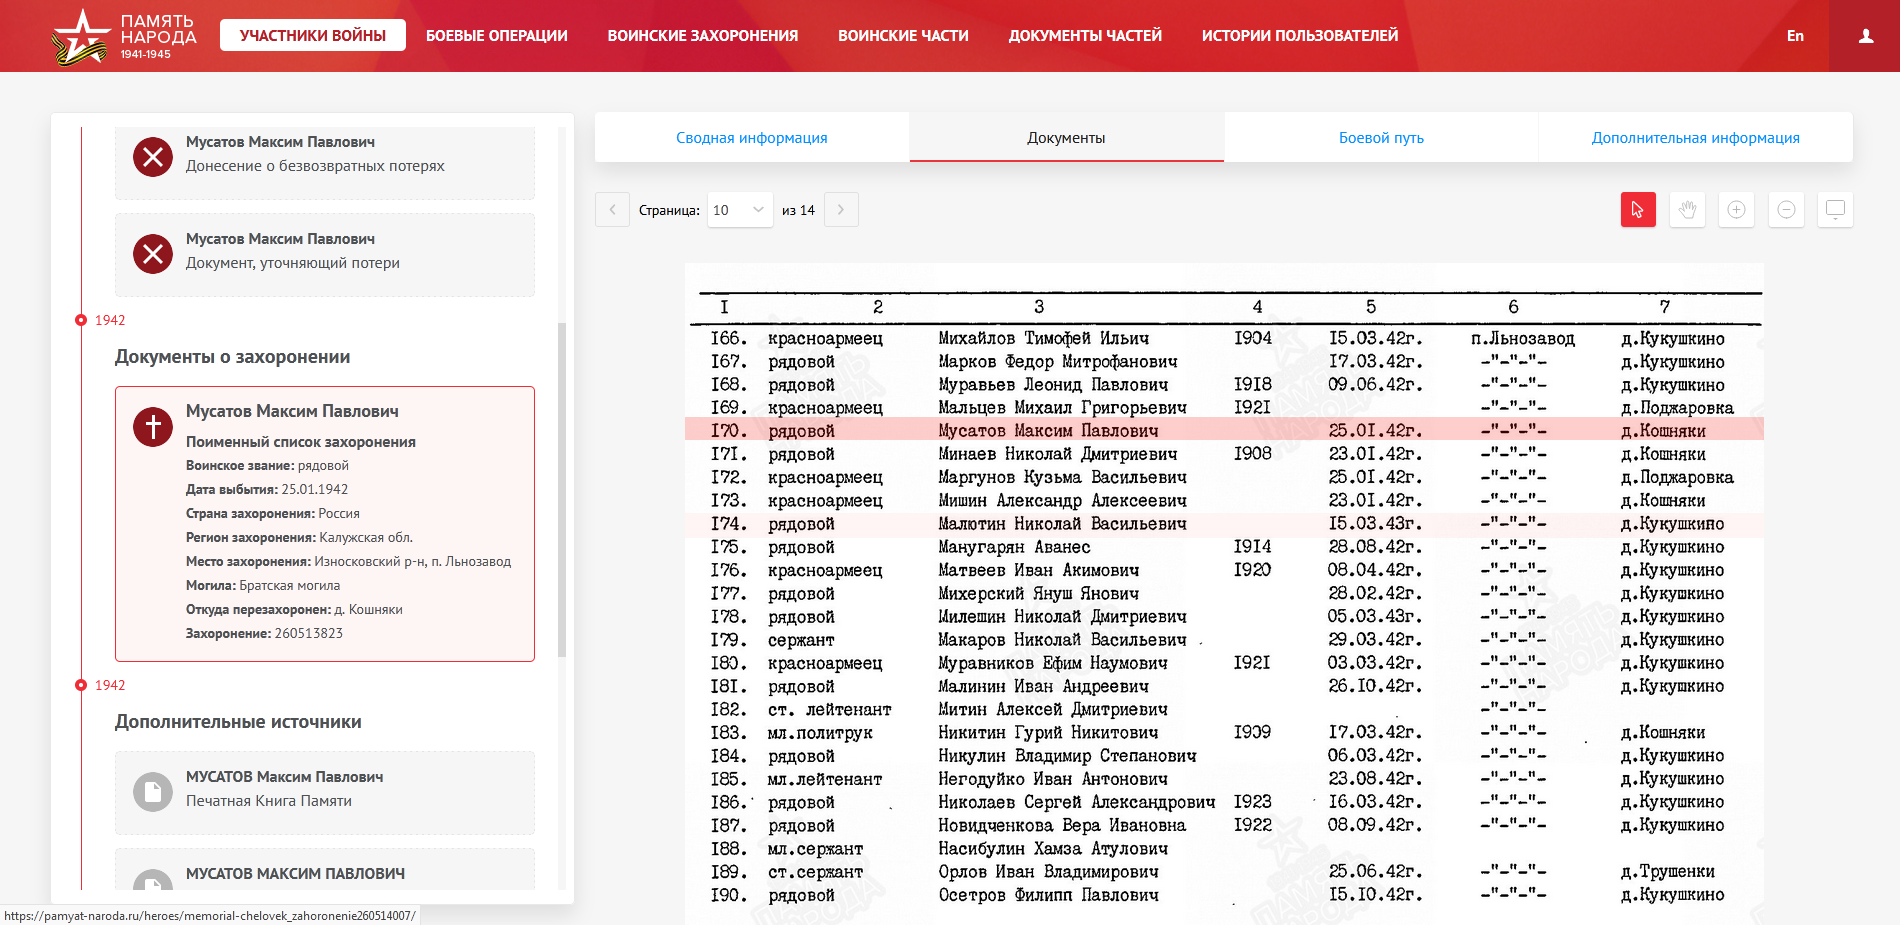Select the red cursor pointer tool
Image resolution: width=1900 pixels, height=925 pixels.
click(1638, 210)
